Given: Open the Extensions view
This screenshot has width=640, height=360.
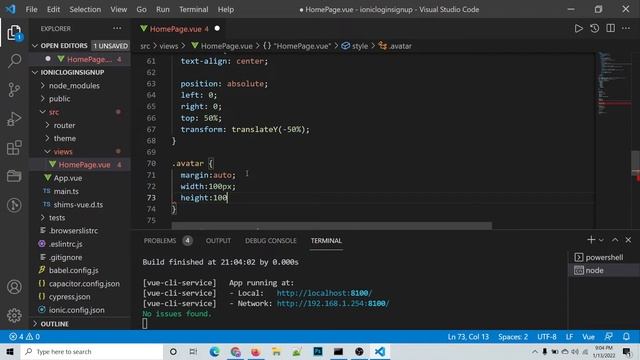Looking at the screenshot, I should pos(14,147).
